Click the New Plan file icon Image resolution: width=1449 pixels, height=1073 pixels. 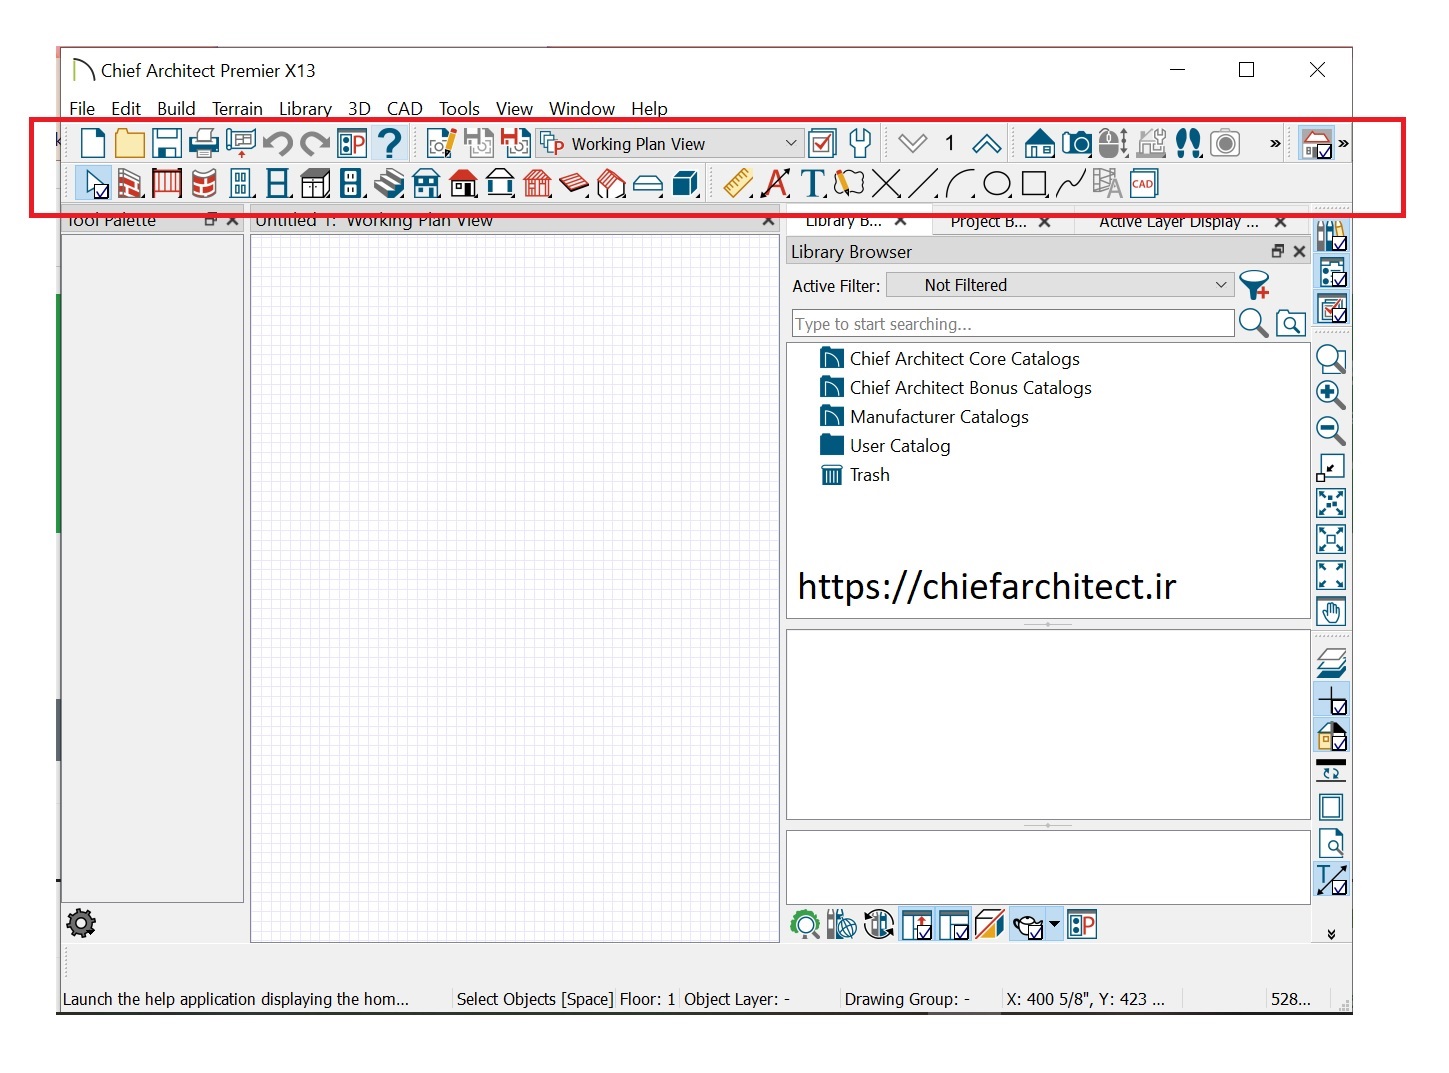[93, 144]
